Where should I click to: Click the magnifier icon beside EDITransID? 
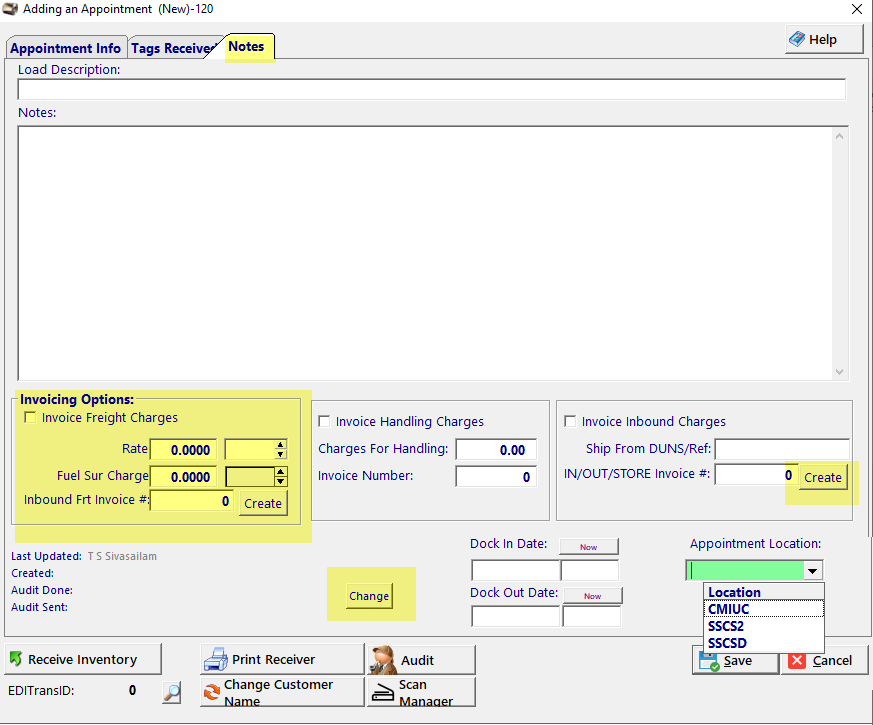click(x=172, y=692)
